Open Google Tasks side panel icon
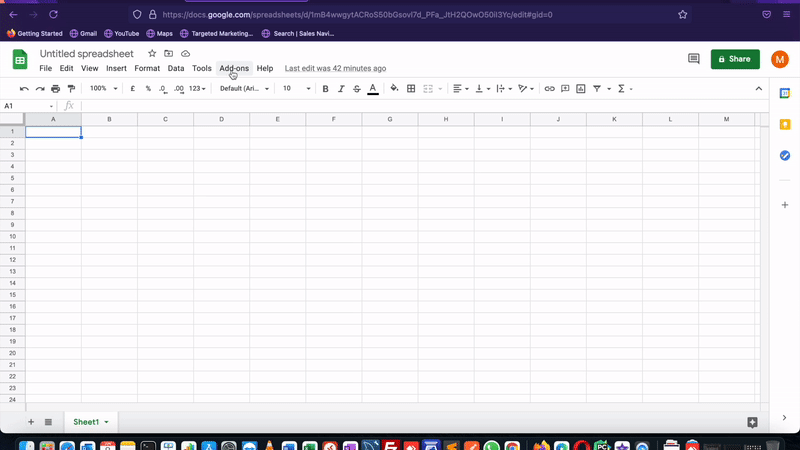 [x=785, y=156]
